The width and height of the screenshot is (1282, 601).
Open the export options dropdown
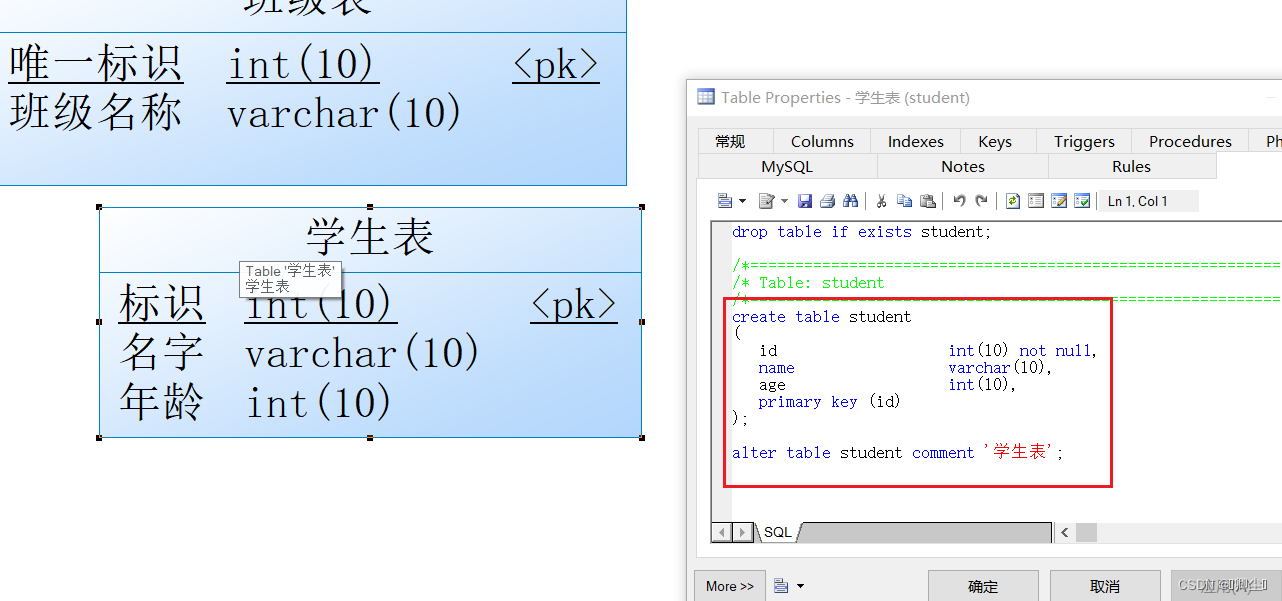point(740,201)
